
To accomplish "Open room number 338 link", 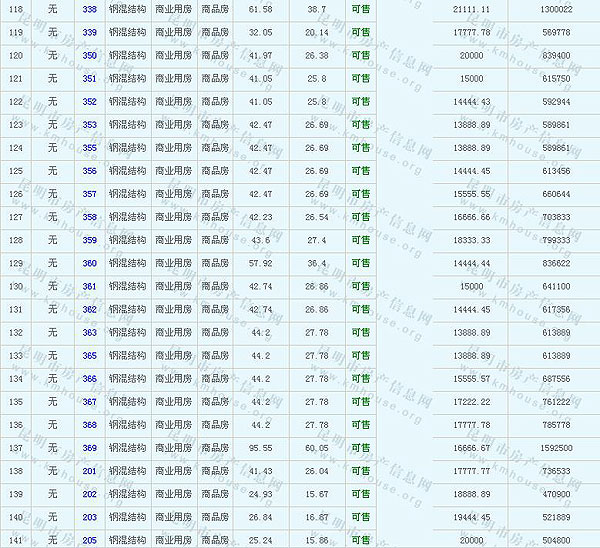I will pyautogui.click(x=90, y=8).
